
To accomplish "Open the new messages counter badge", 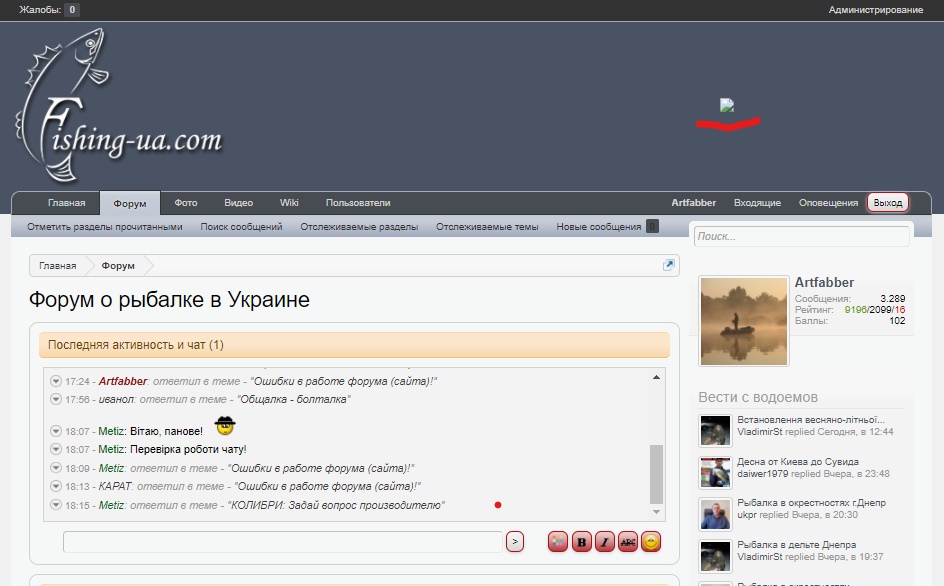I will (x=652, y=227).
